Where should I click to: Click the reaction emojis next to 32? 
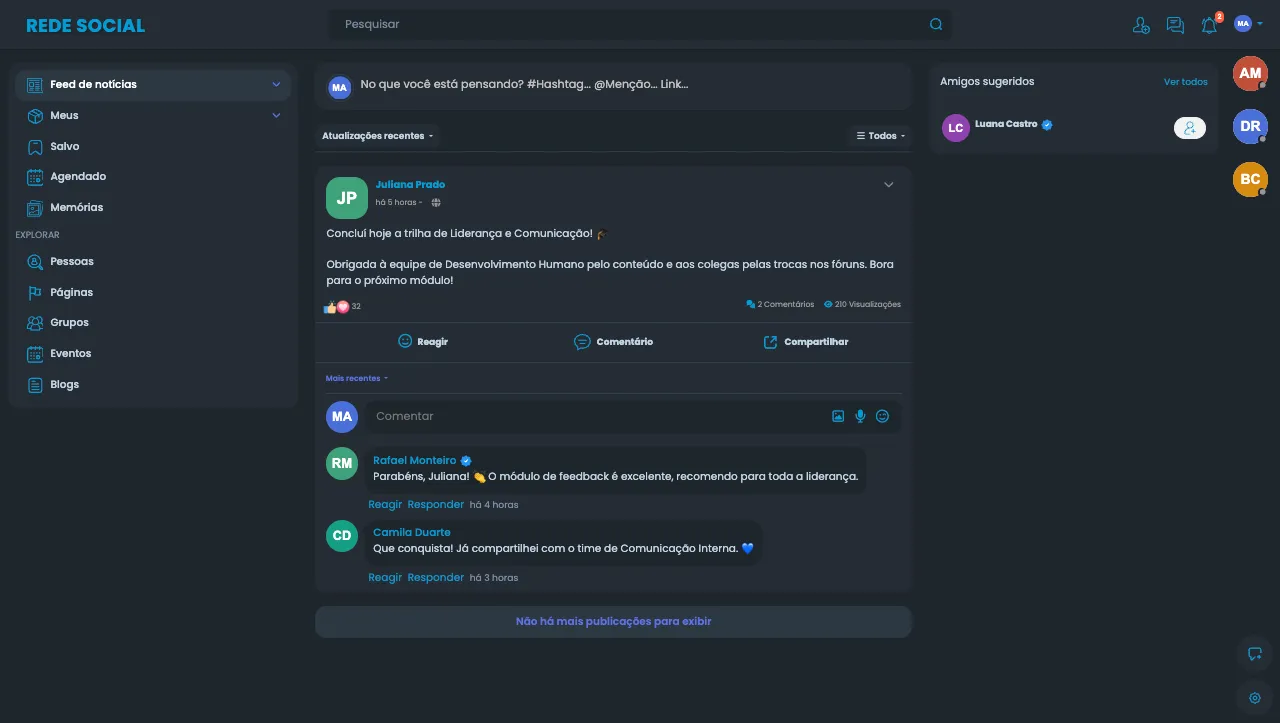336,307
